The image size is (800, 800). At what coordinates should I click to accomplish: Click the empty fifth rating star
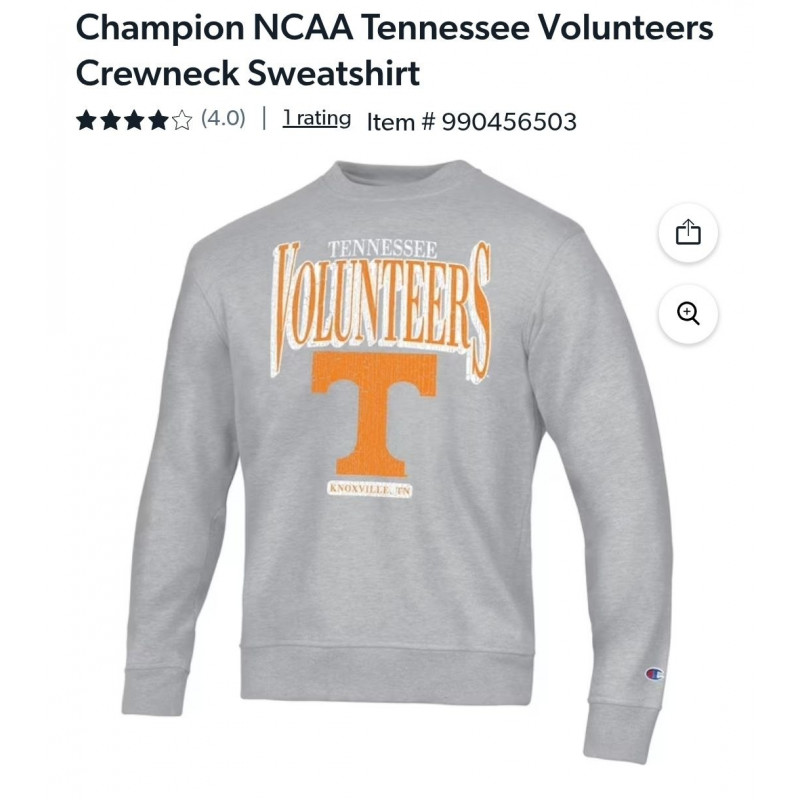[x=182, y=120]
